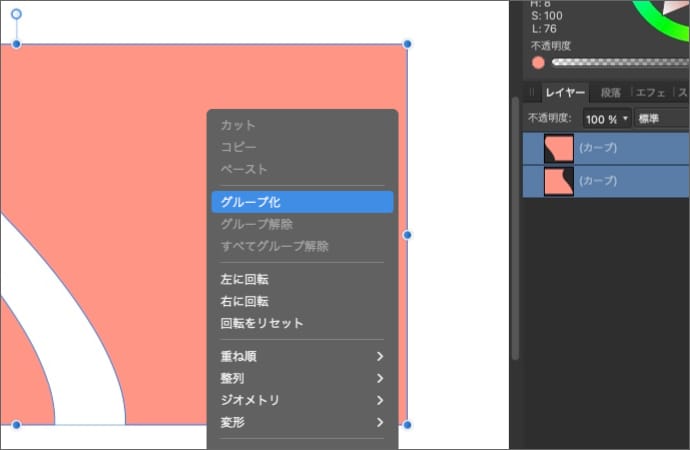690x450 pixels.
Task: Select the top (カーブ) layer thumbnail
Action: [x=558, y=148]
